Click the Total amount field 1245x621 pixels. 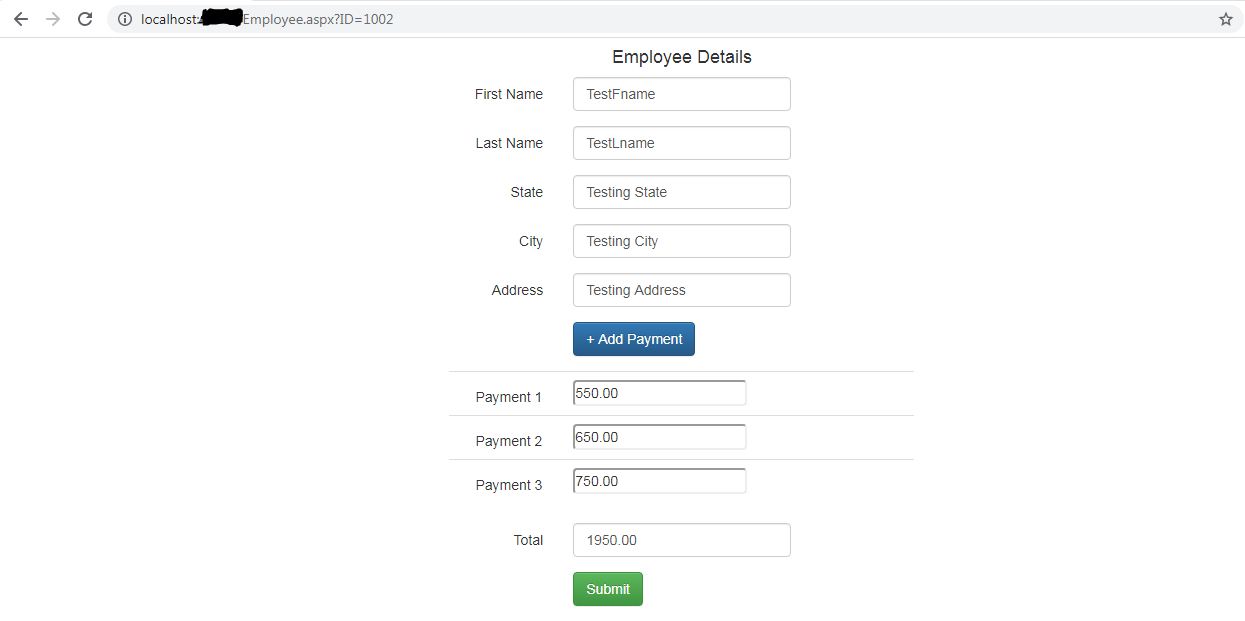pos(682,540)
